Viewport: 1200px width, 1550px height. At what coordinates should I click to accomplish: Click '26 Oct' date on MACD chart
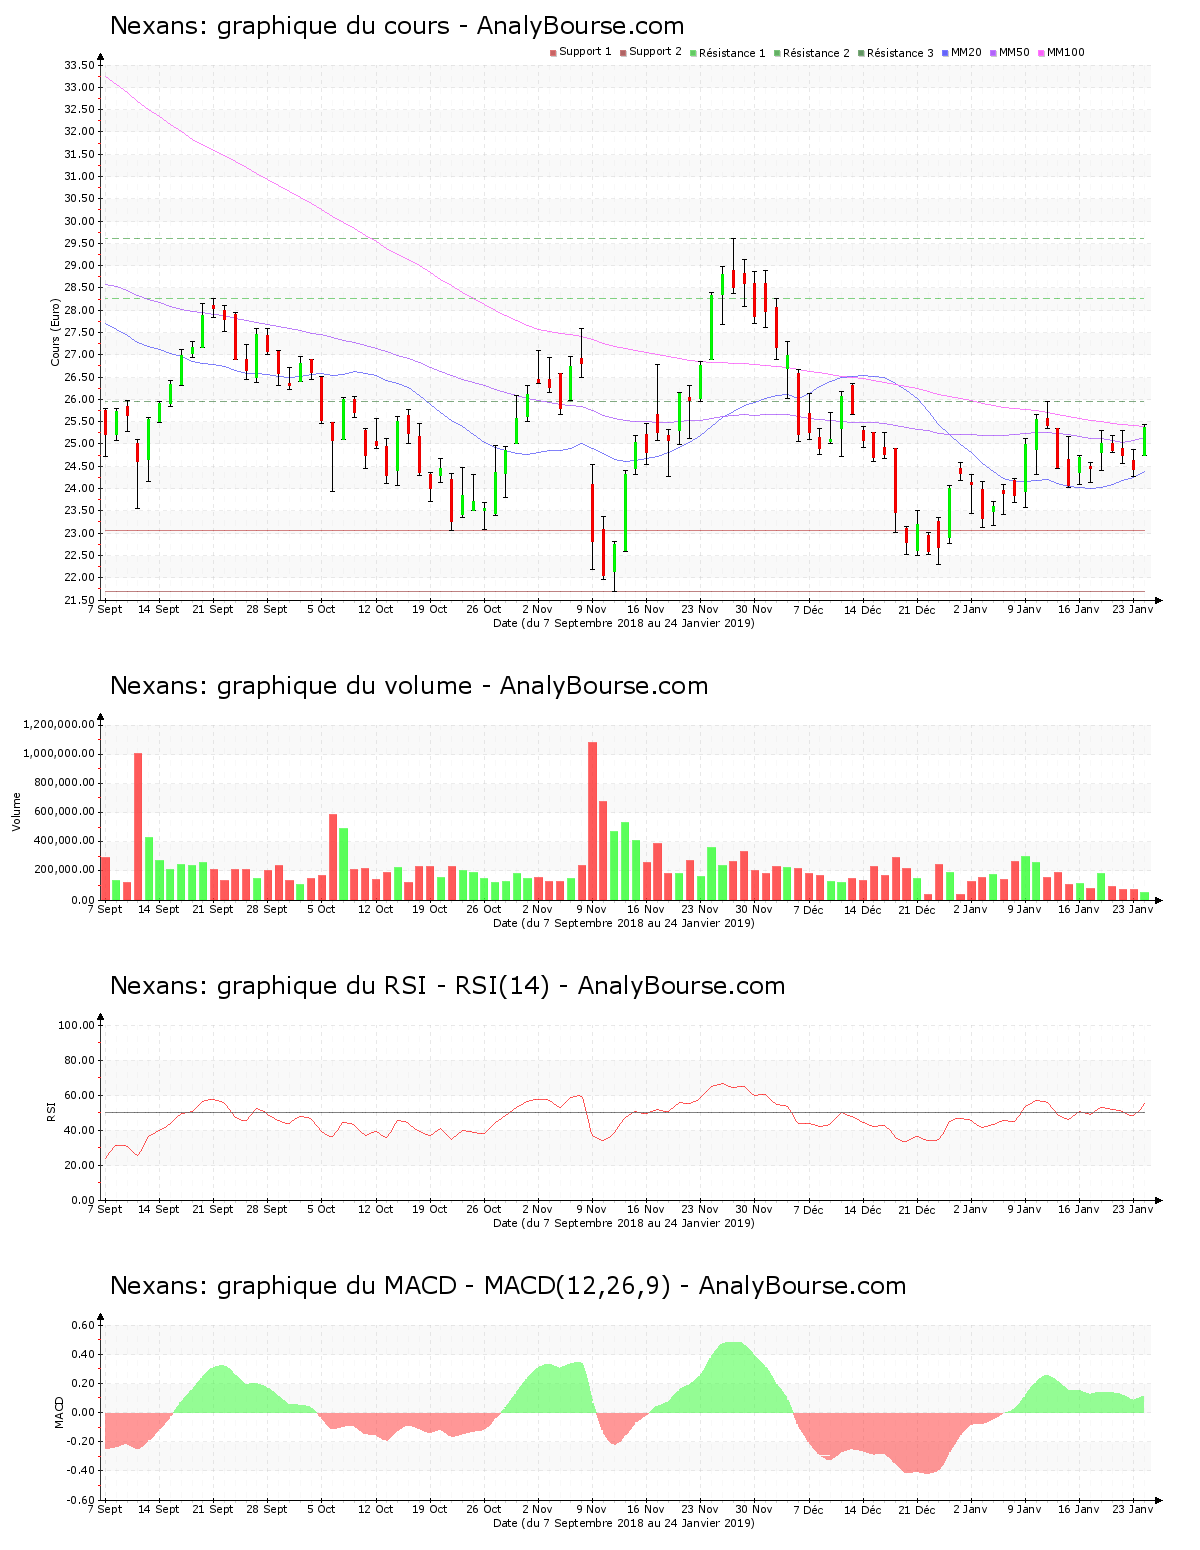pos(484,1509)
